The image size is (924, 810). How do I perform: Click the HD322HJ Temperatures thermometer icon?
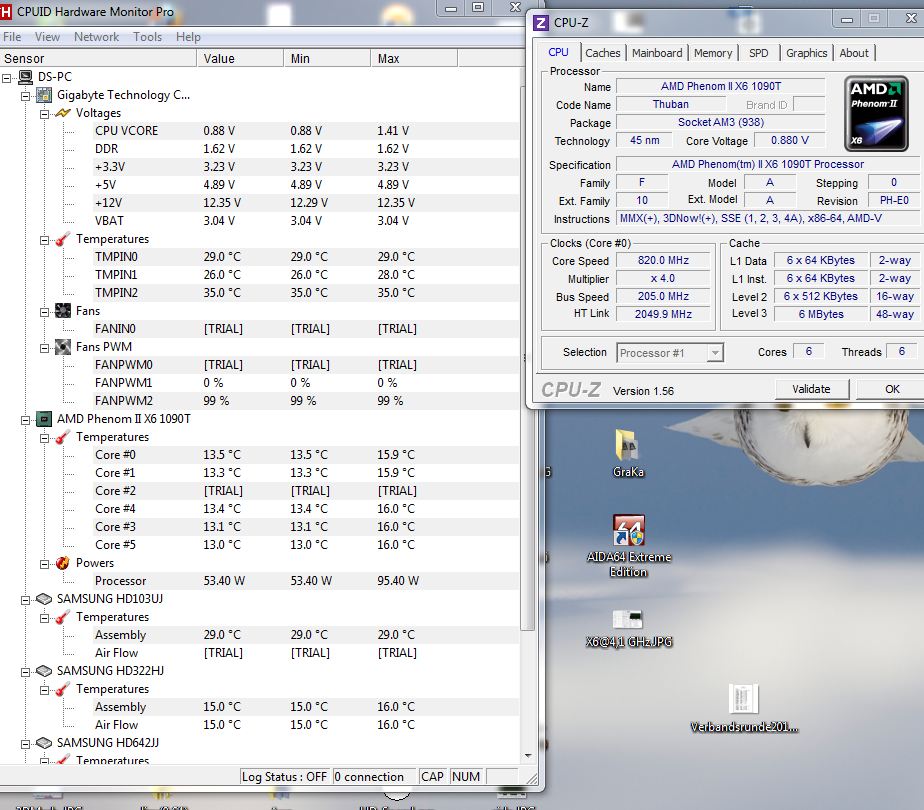pyautogui.click(x=63, y=689)
